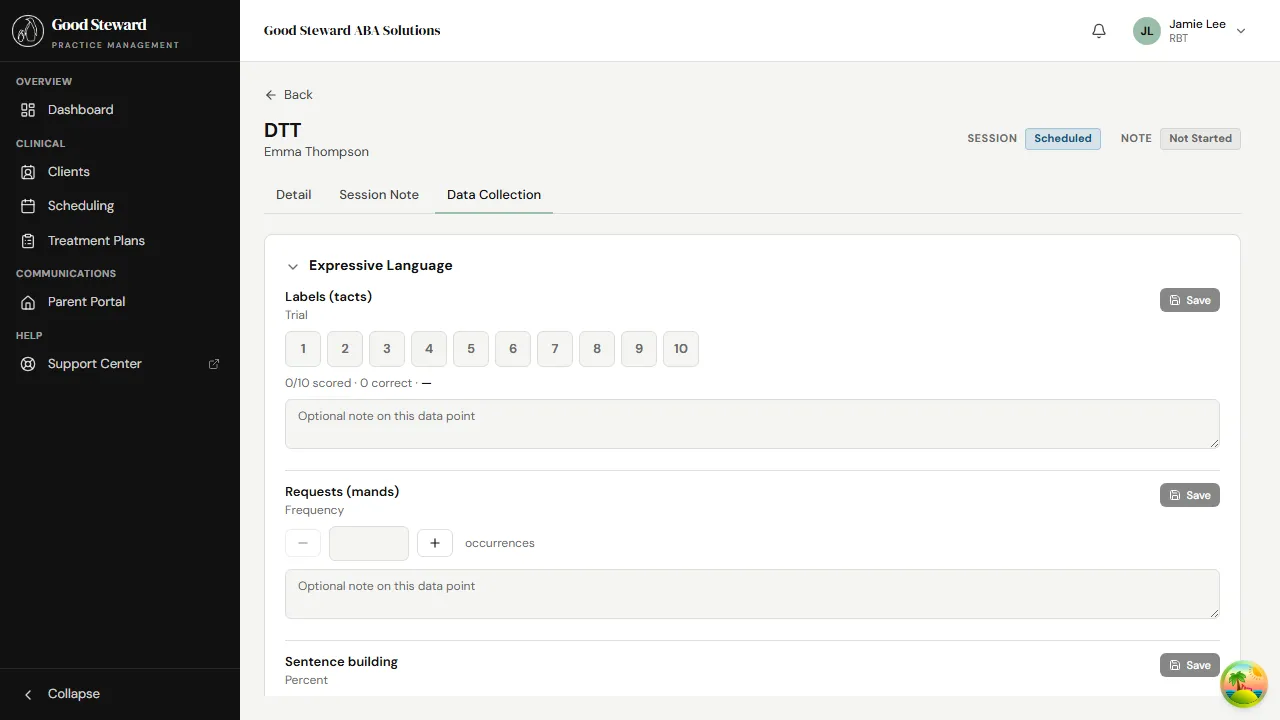
Task: Click the Scheduling calendar icon
Action: [28, 206]
